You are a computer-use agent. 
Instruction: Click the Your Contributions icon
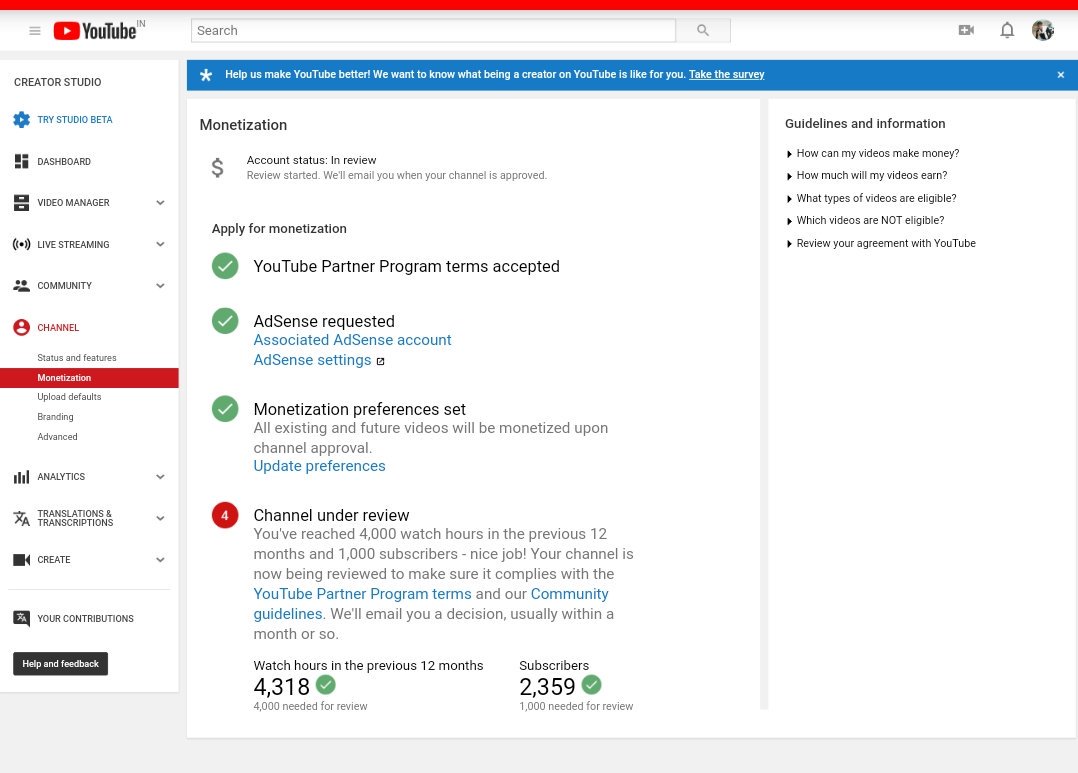coord(21,619)
